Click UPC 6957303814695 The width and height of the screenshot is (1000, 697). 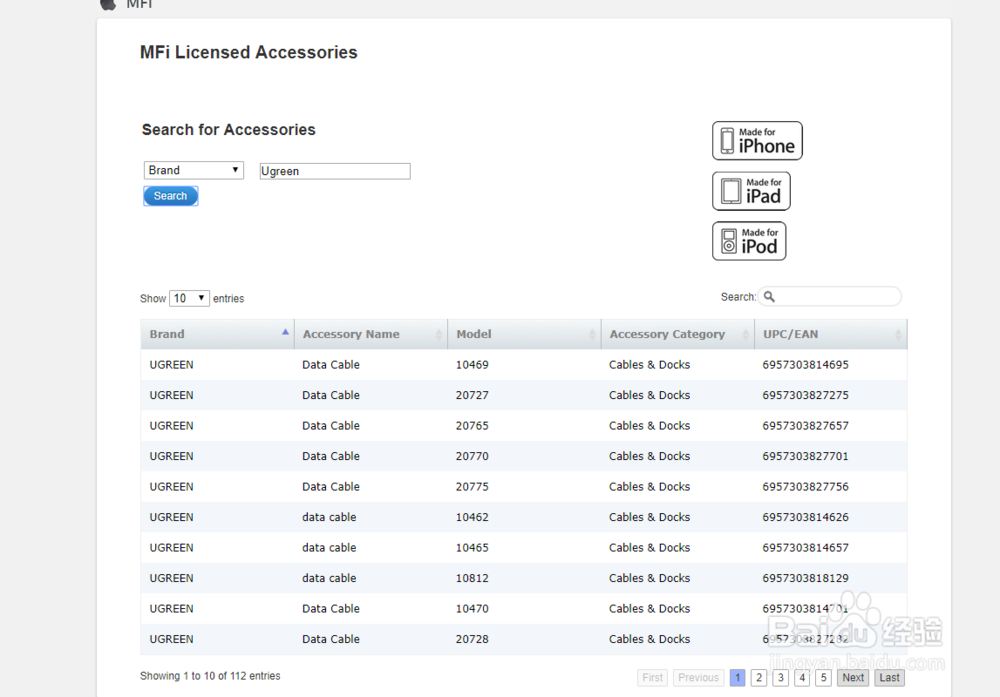coord(805,365)
